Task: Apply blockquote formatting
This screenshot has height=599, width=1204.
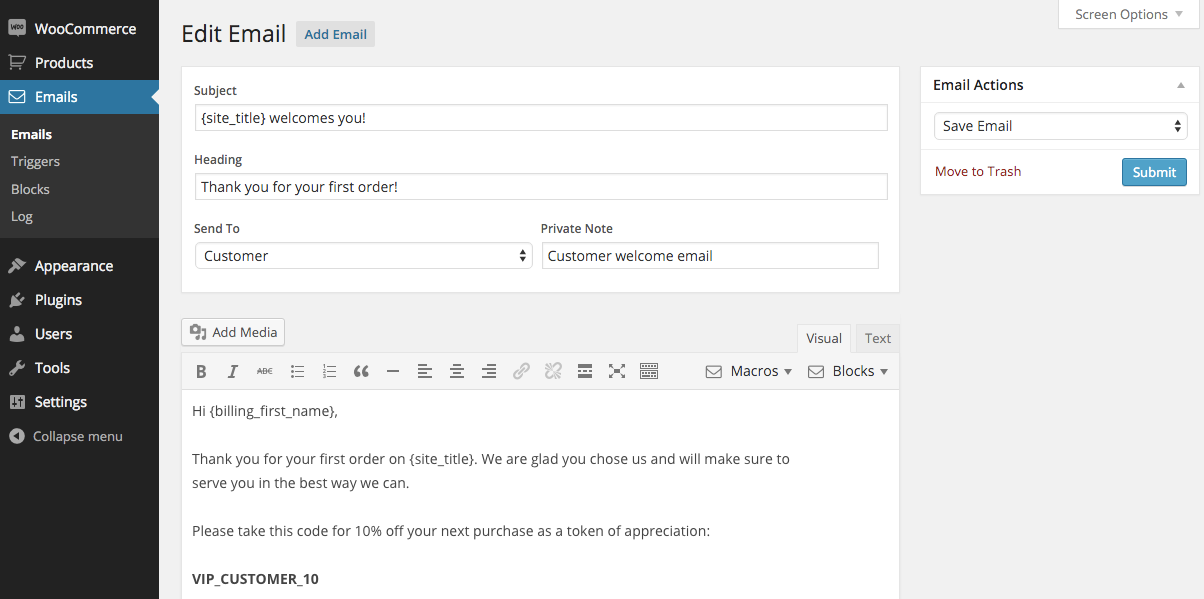Action: tap(361, 372)
